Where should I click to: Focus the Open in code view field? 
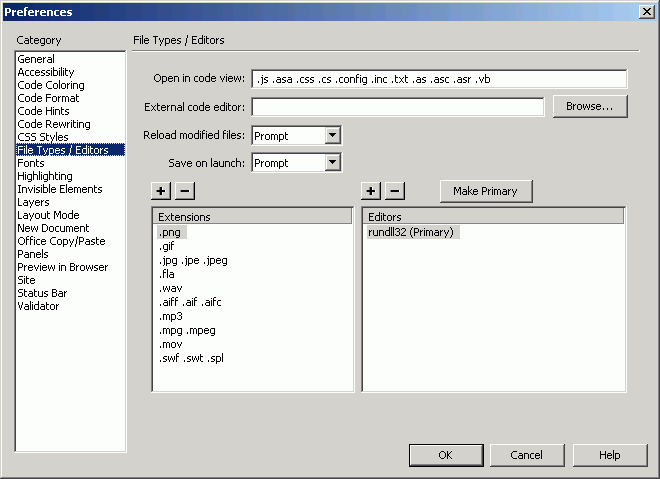(439, 79)
